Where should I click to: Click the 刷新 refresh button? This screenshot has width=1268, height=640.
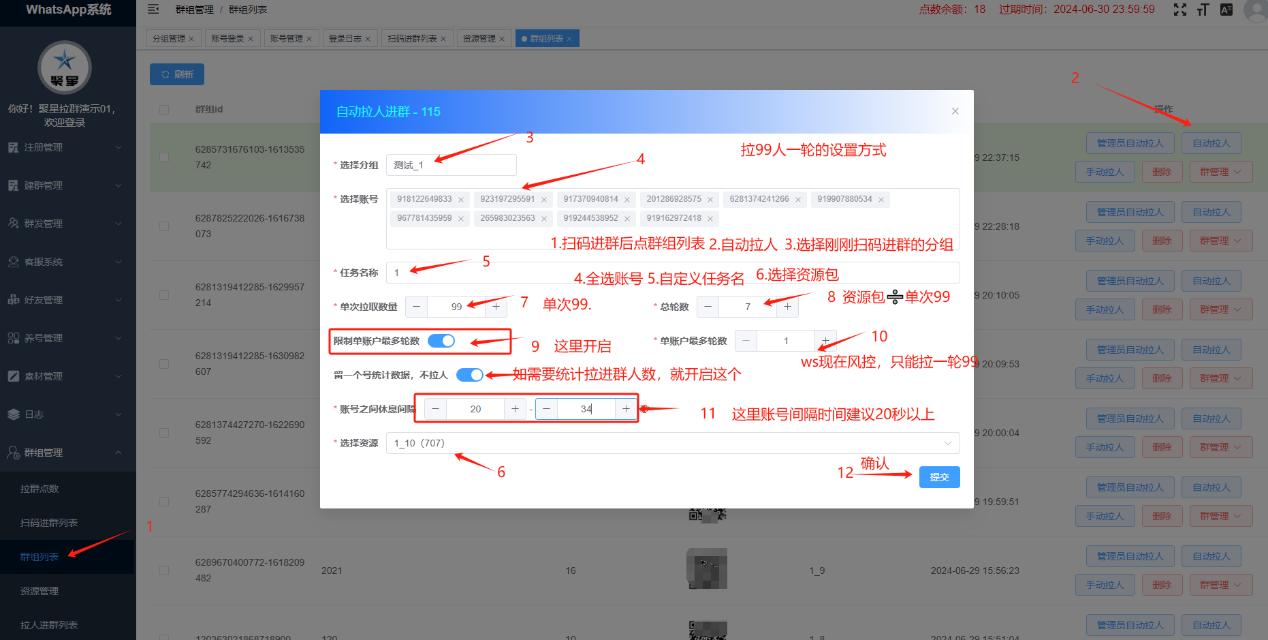[x=177, y=74]
